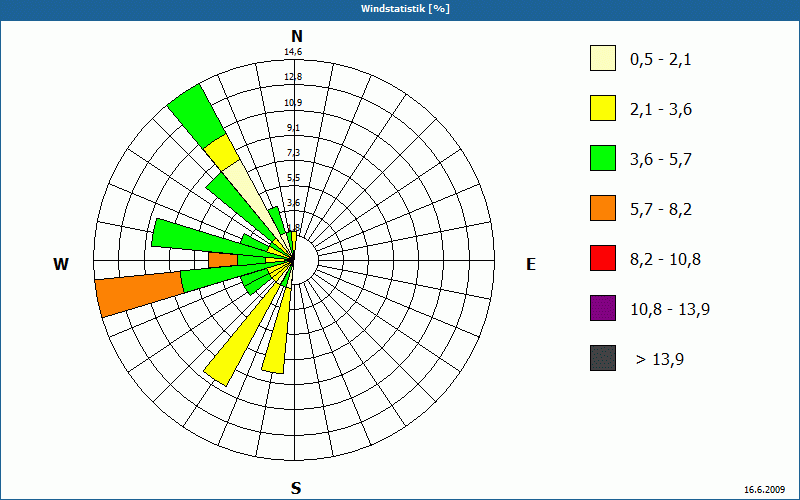This screenshot has height=500, width=800.
Task: Click the legend label '2,1 - 3,6'
Action: click(661, 110)
